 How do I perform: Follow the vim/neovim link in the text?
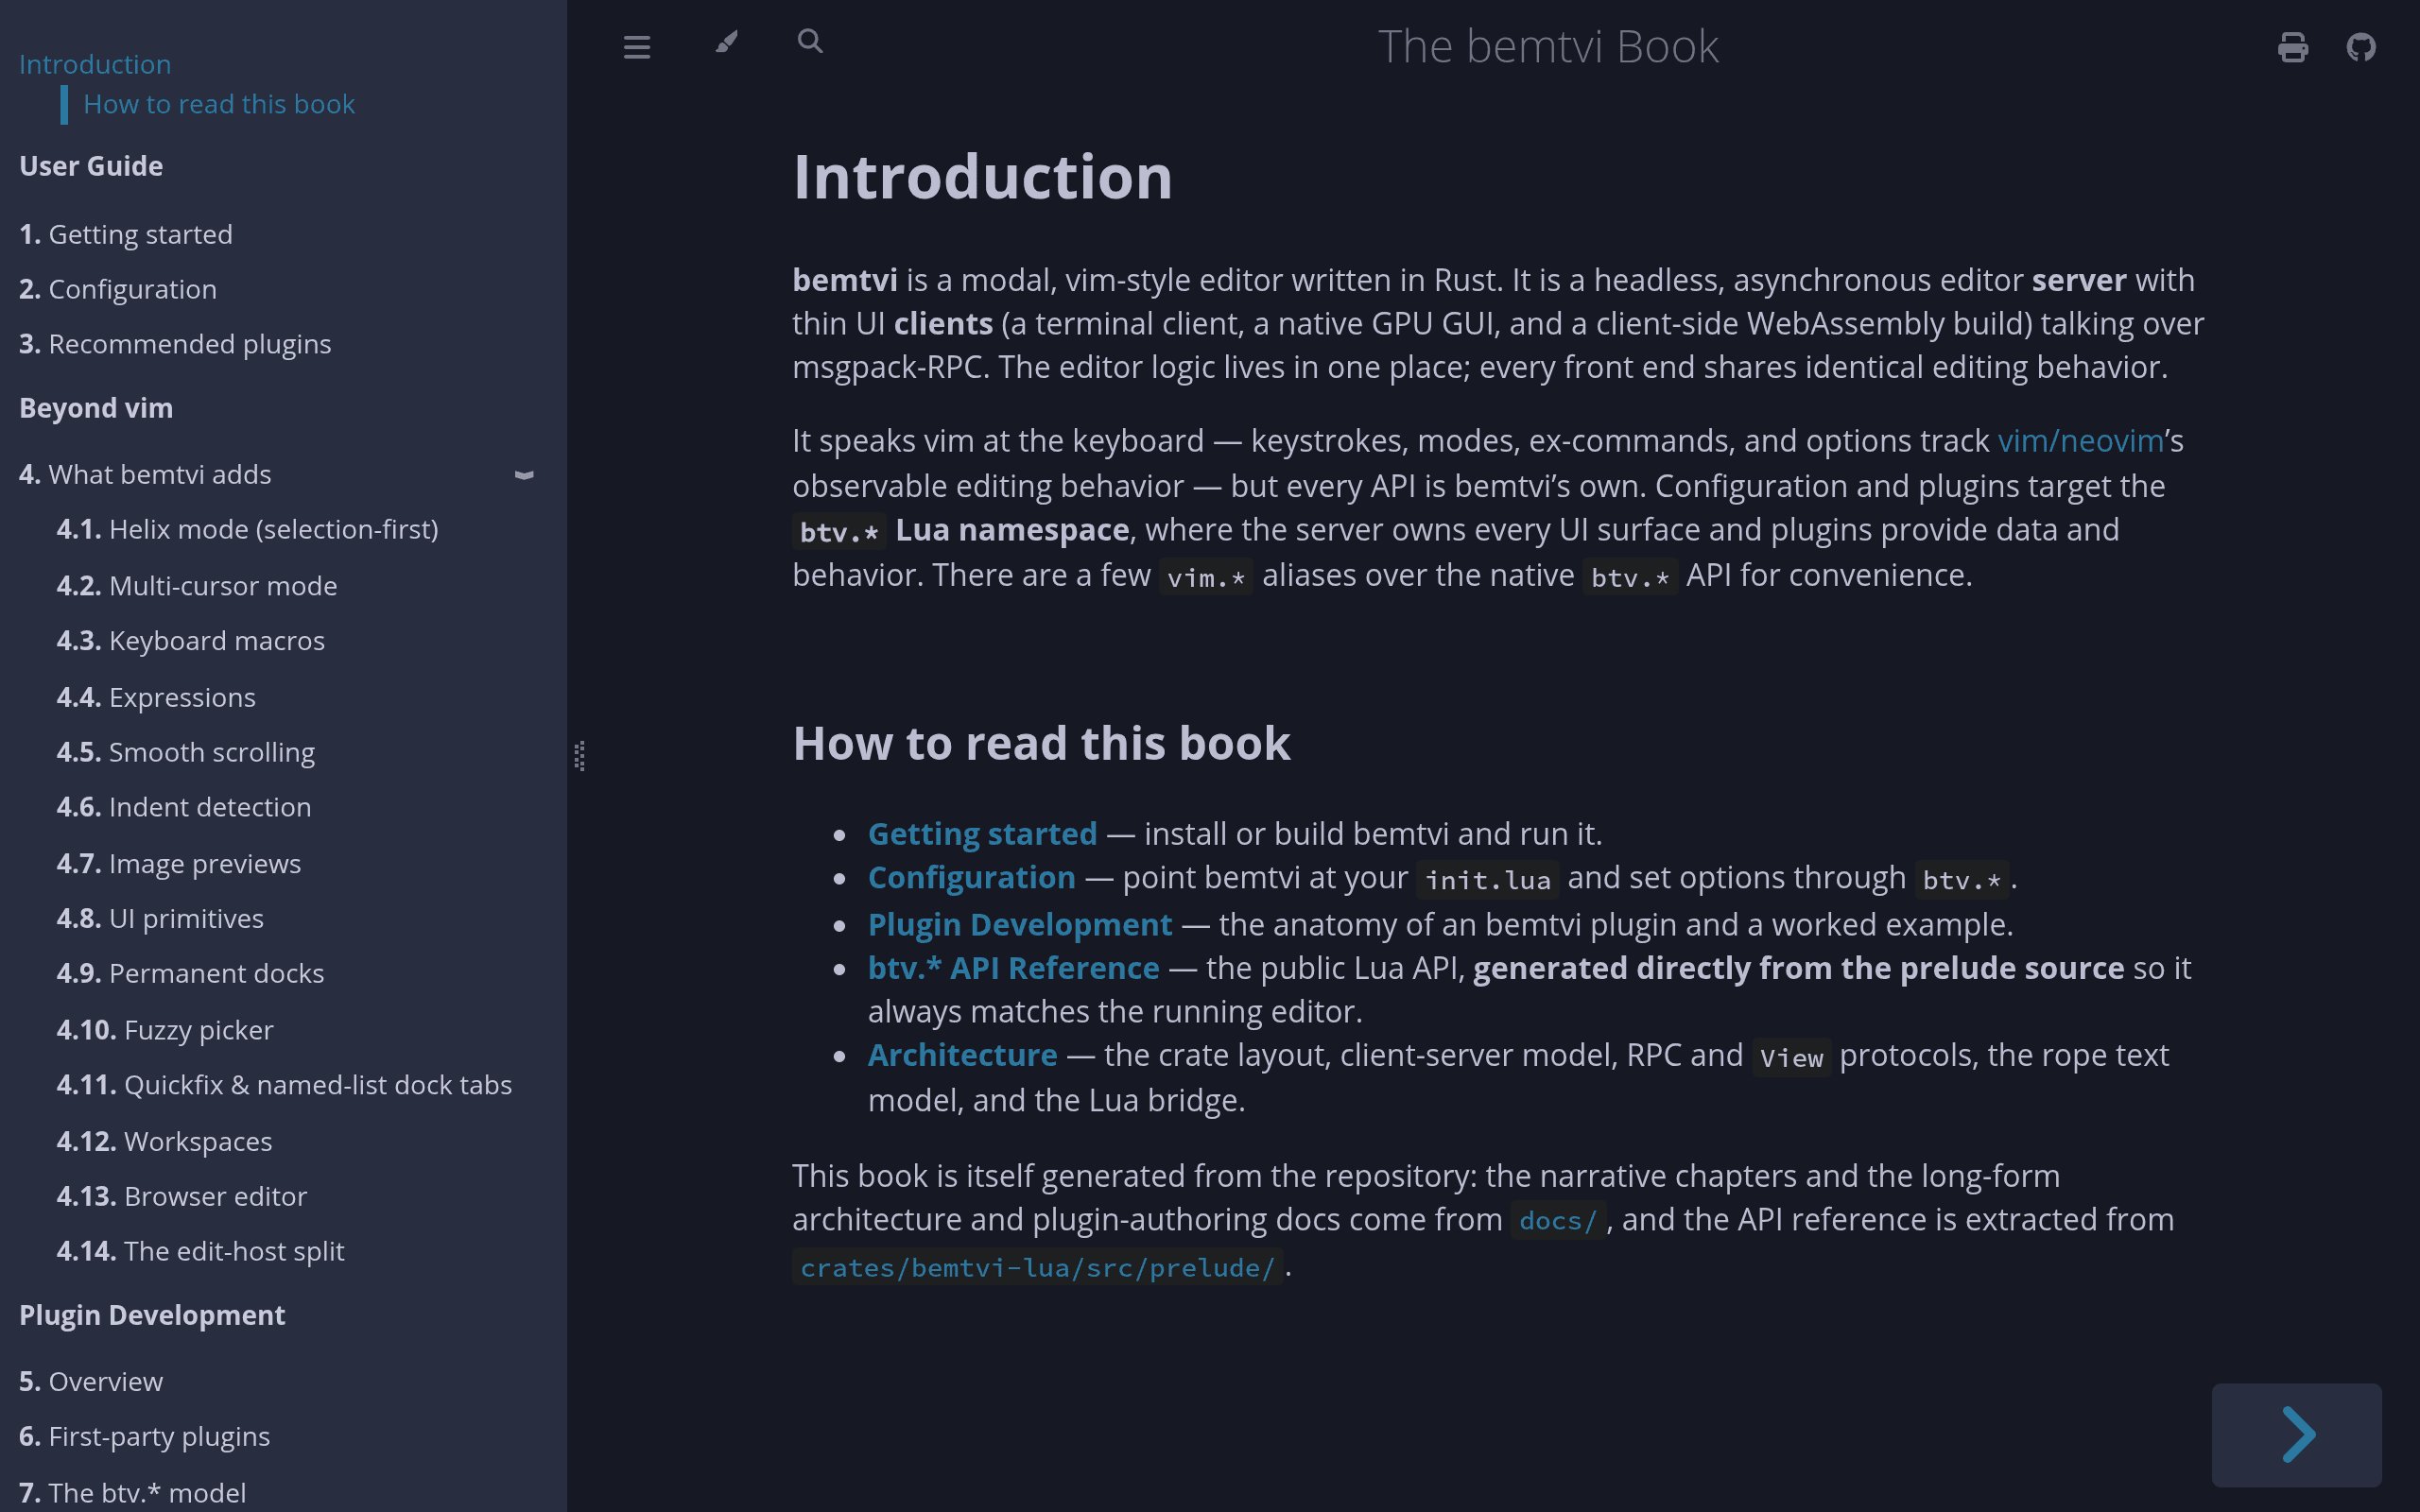[x=2080, y=441]
